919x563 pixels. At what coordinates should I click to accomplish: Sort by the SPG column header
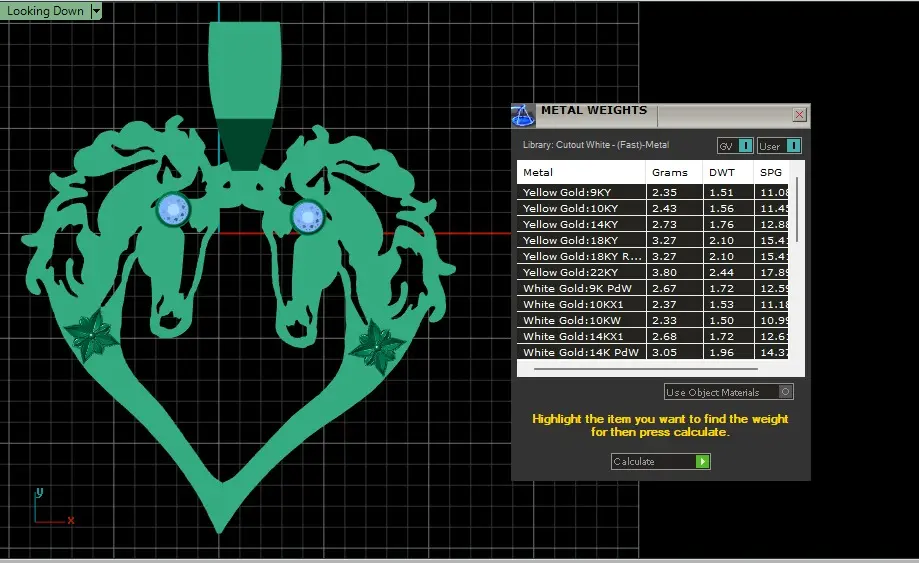[771, 172]
